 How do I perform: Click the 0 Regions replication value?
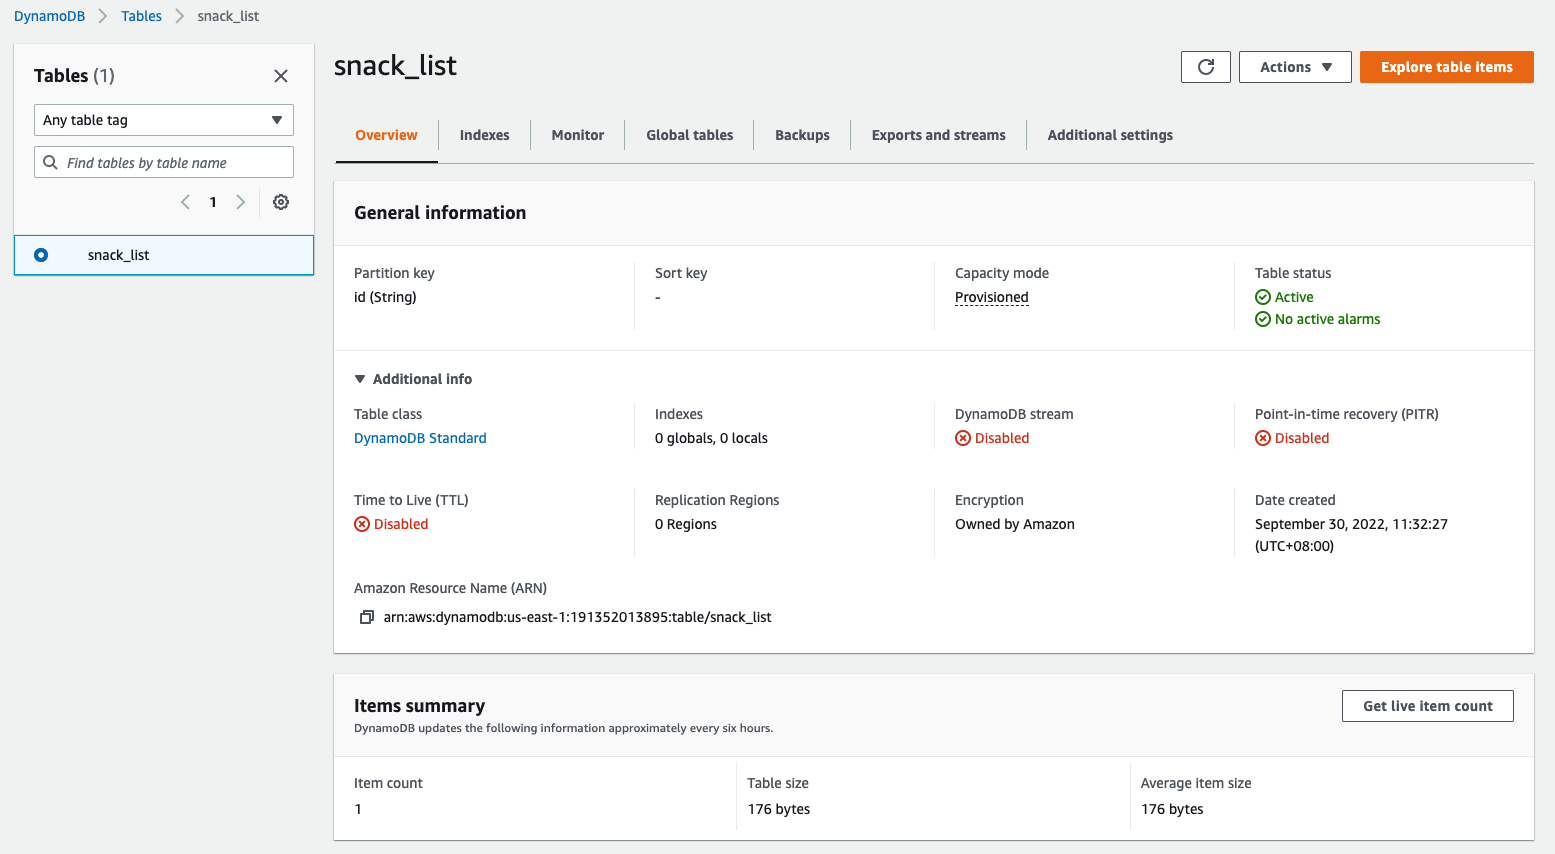click(x=685, y=524)
